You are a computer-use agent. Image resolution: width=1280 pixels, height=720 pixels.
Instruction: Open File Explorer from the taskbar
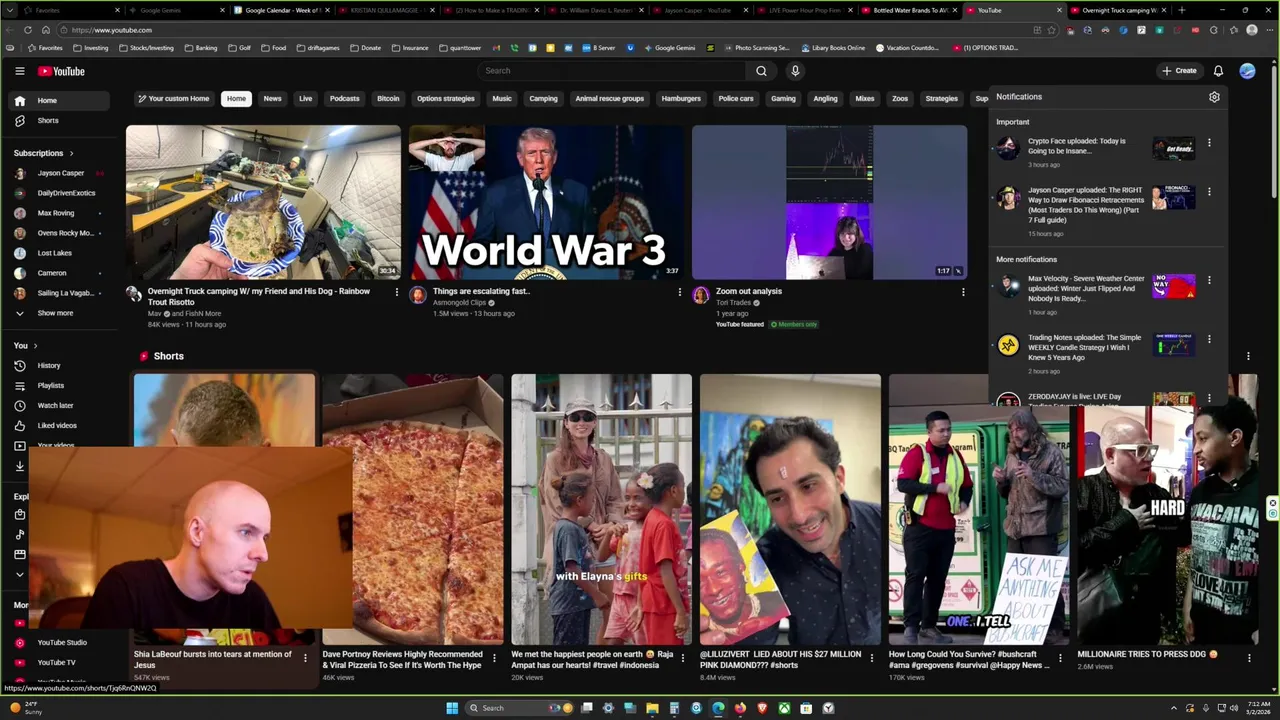652,708
